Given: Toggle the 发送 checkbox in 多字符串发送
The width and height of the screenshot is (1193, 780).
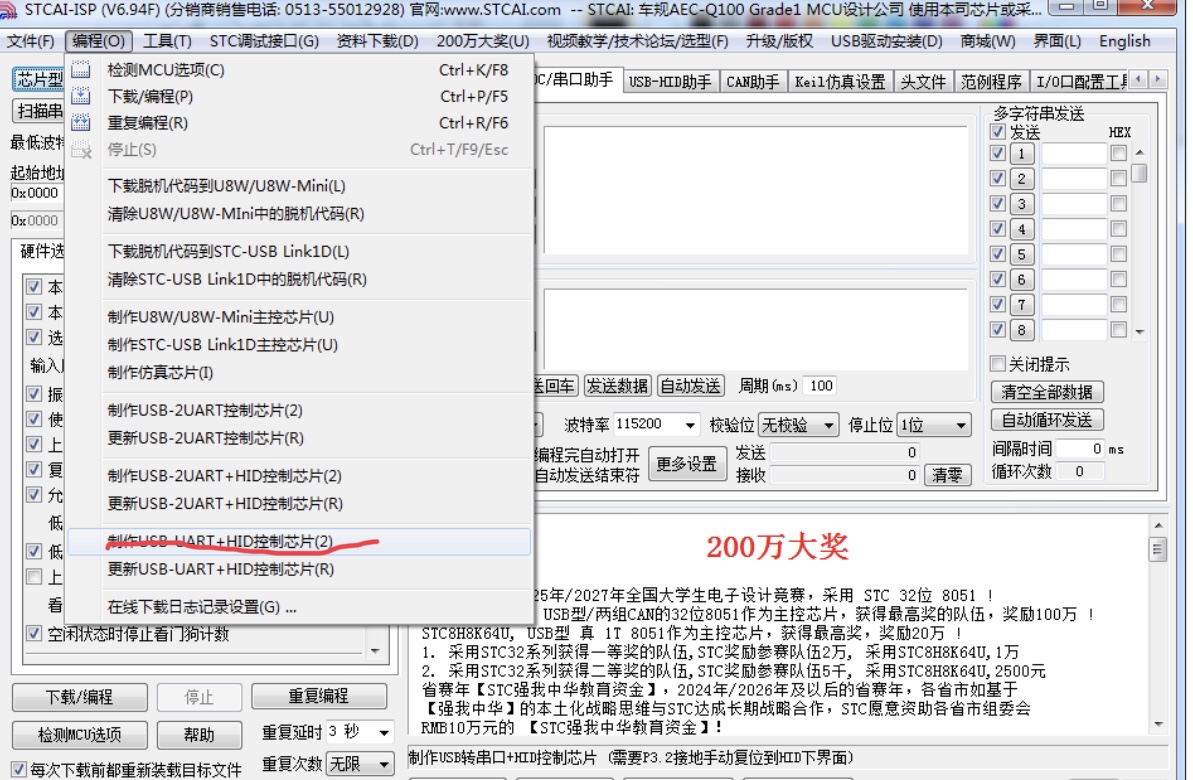Looking at the screenshot, I should click(x=997, y=132).
